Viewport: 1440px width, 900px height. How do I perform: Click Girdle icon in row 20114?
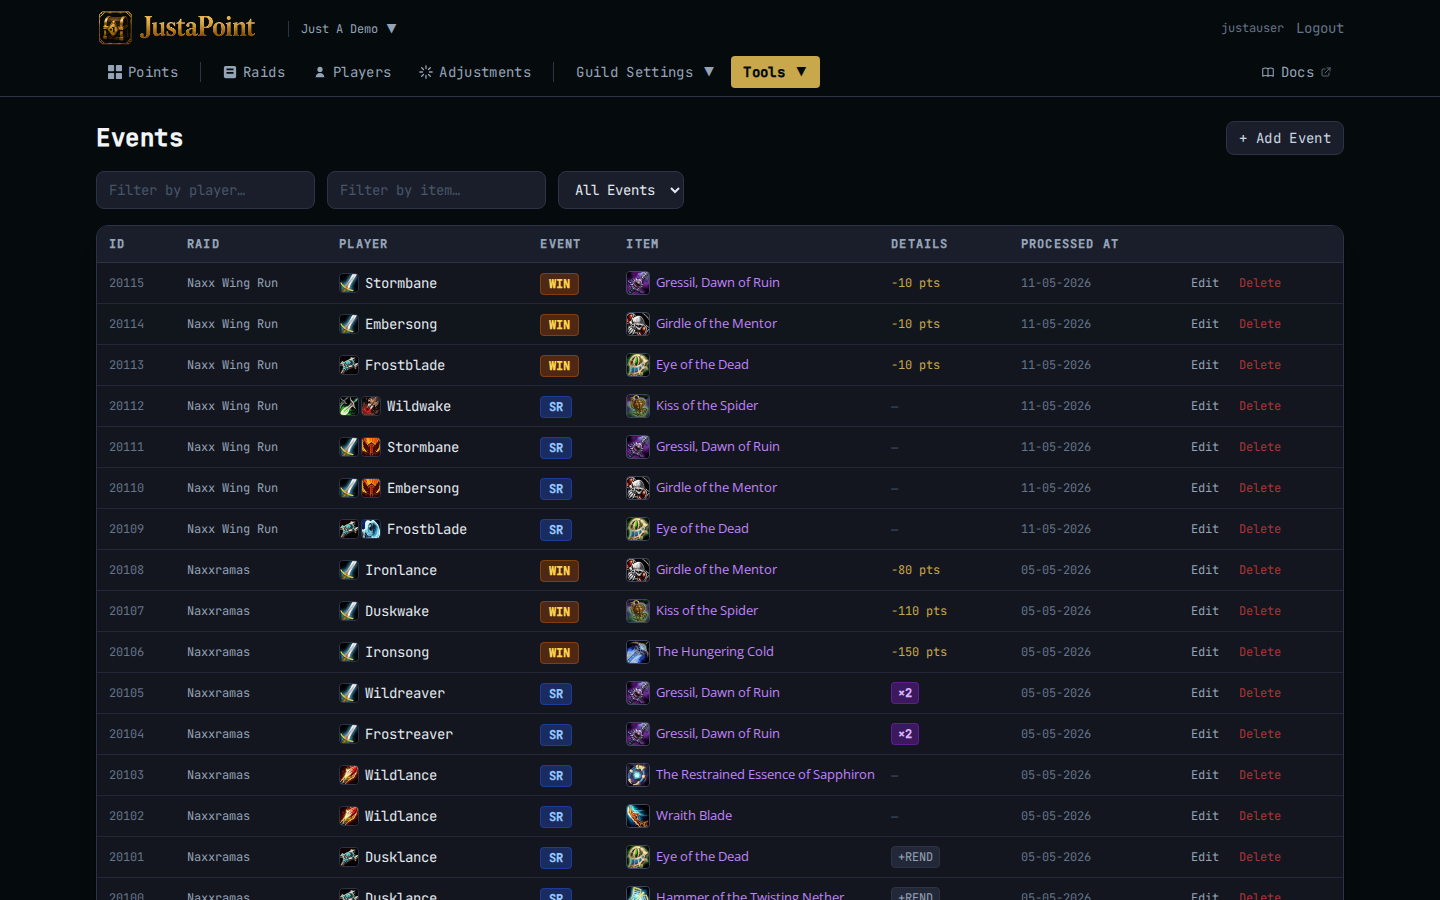(x=638, y=324)
